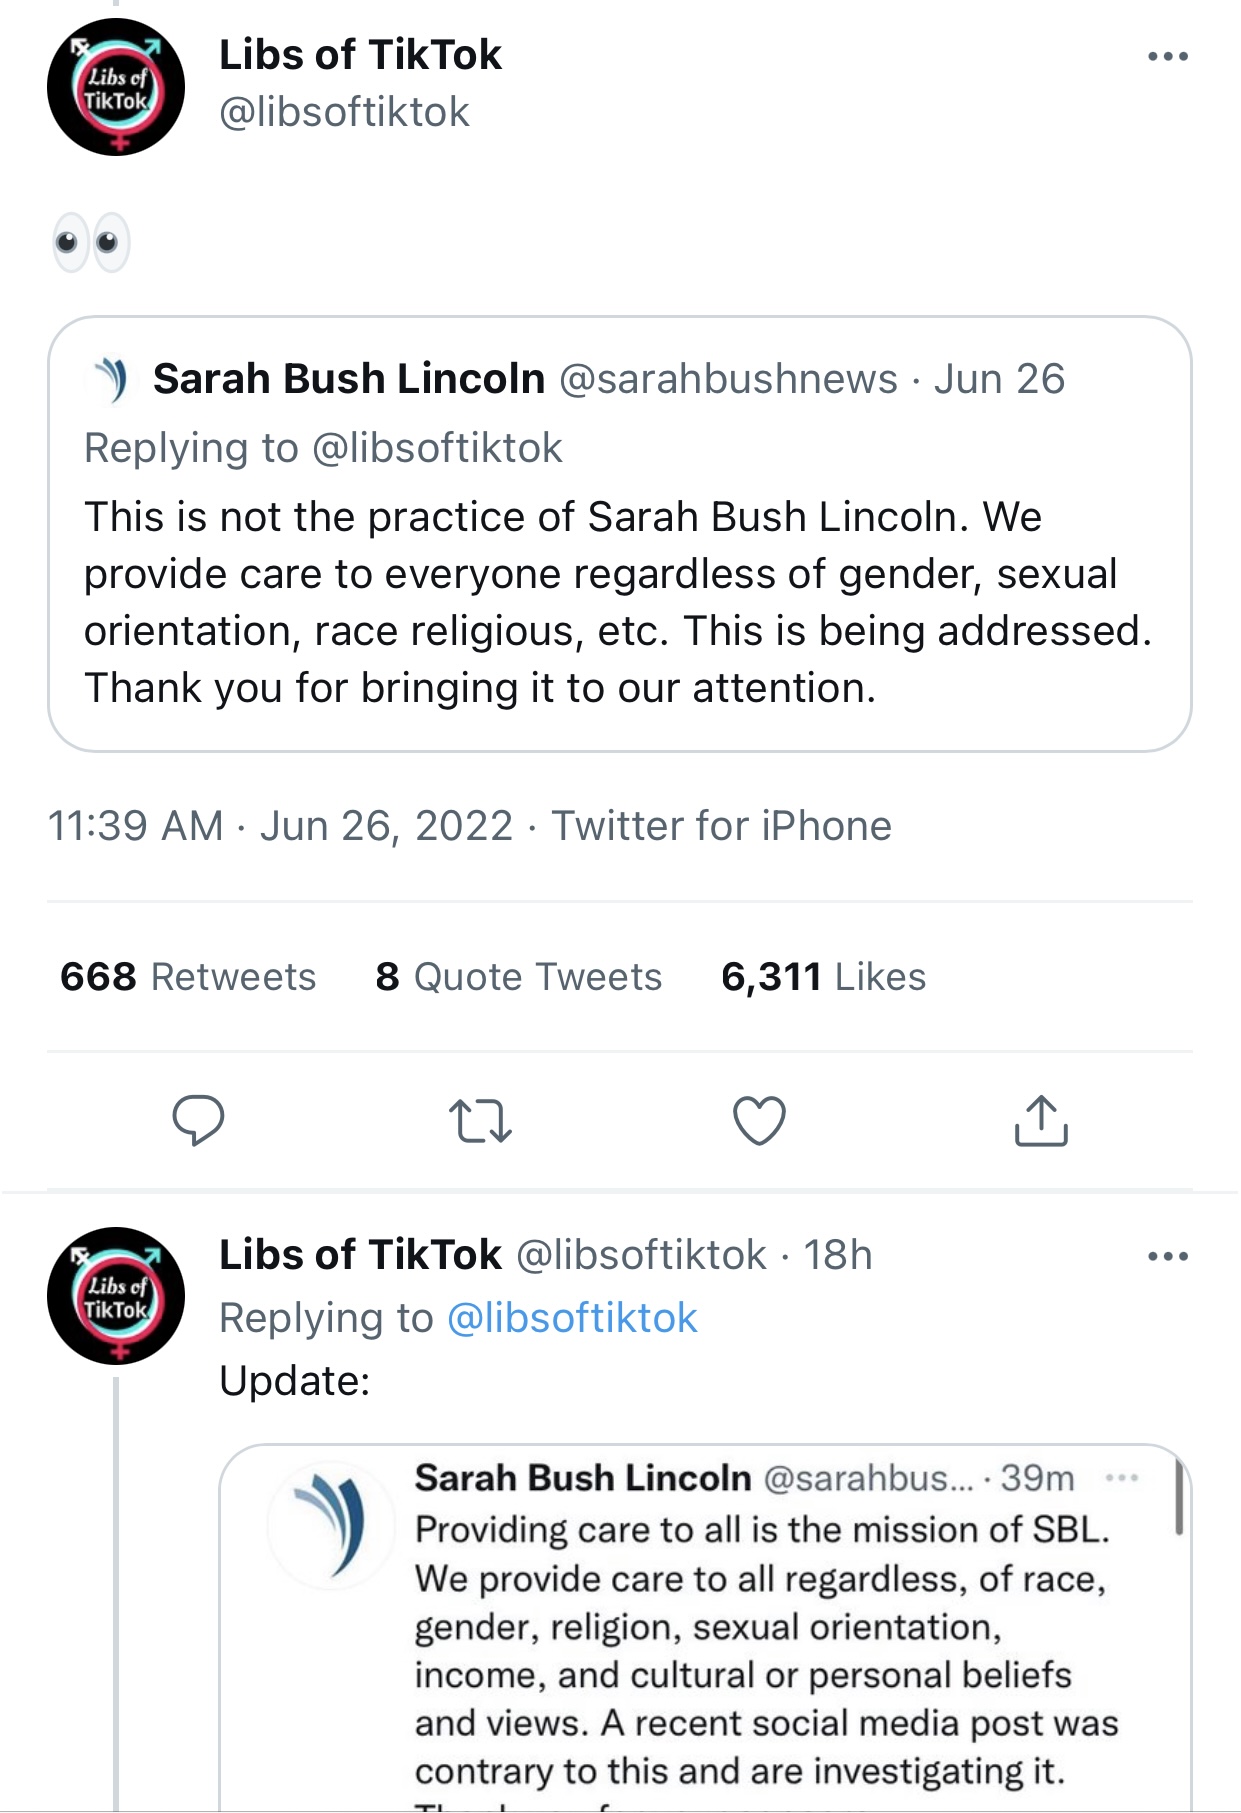Image resolution: width=1241 pixels, height=1813 pixels.
Task: Open the blue @libsoftiktok reply mention
Action: tap(572, 1318)
